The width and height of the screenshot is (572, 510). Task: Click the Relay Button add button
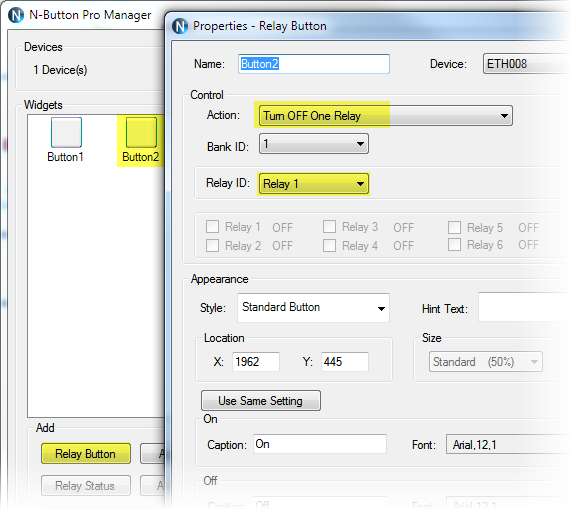[x=86, y=453]
